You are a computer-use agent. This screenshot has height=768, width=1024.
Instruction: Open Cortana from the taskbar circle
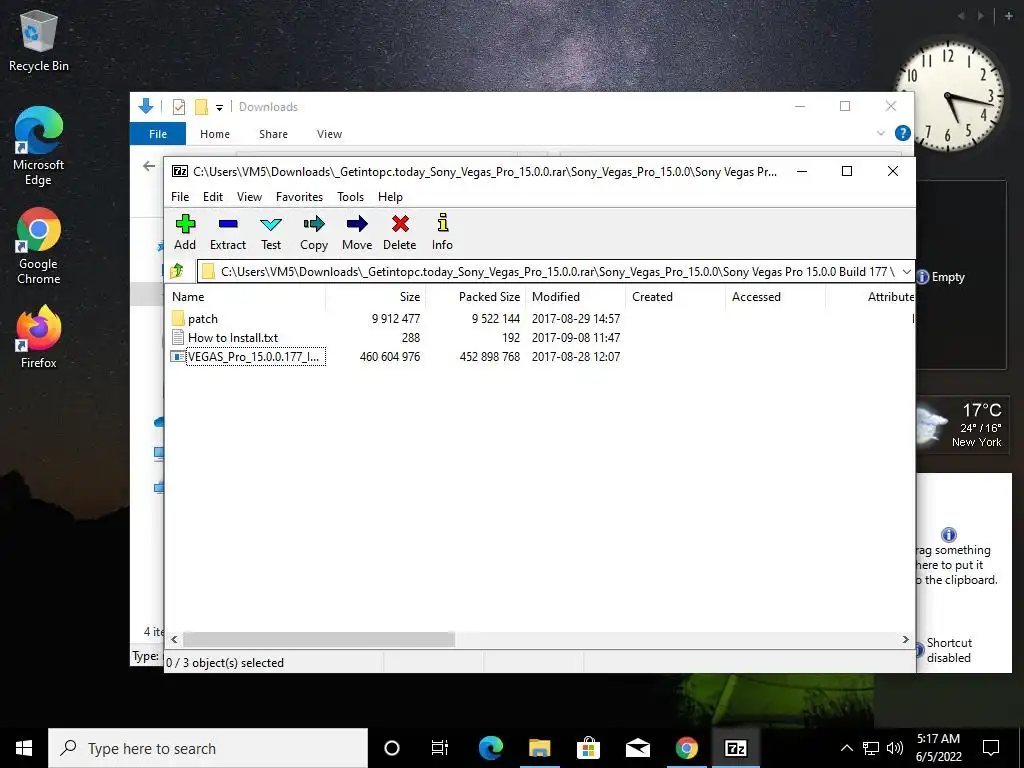point(392,748)
